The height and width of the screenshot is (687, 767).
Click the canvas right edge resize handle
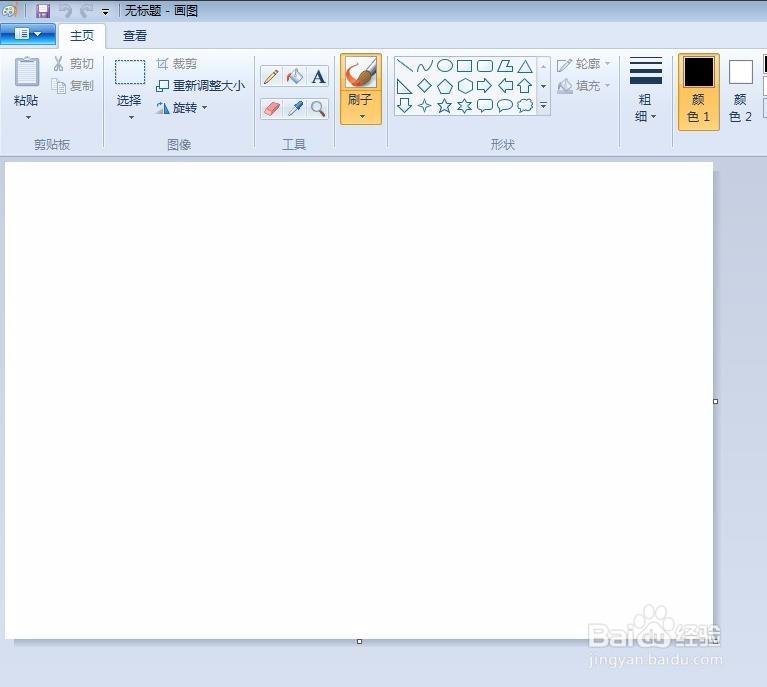click(x=716, y=401)
